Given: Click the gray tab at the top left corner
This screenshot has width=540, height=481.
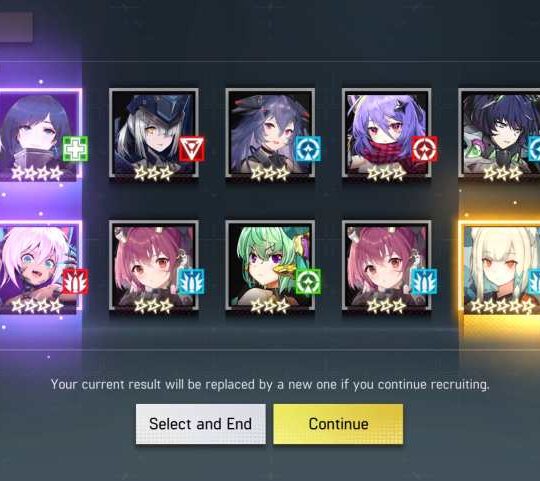Looking at the screenshot, I should [x=16, y=28].
